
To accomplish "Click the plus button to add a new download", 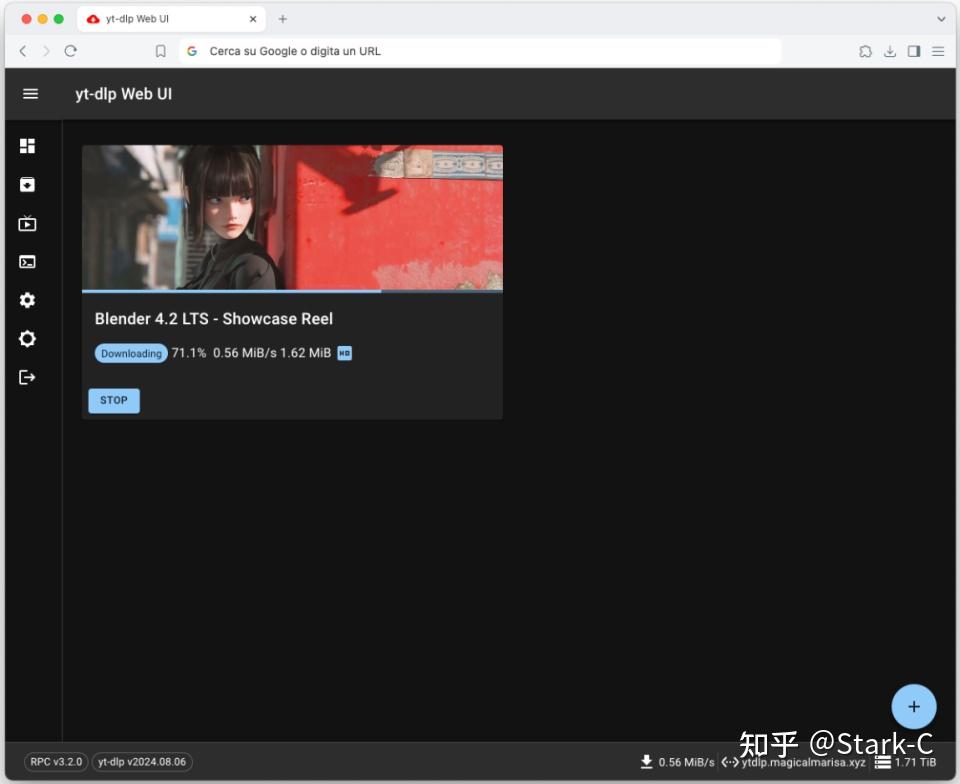I will pyautogui.click(x=913, y=706).
